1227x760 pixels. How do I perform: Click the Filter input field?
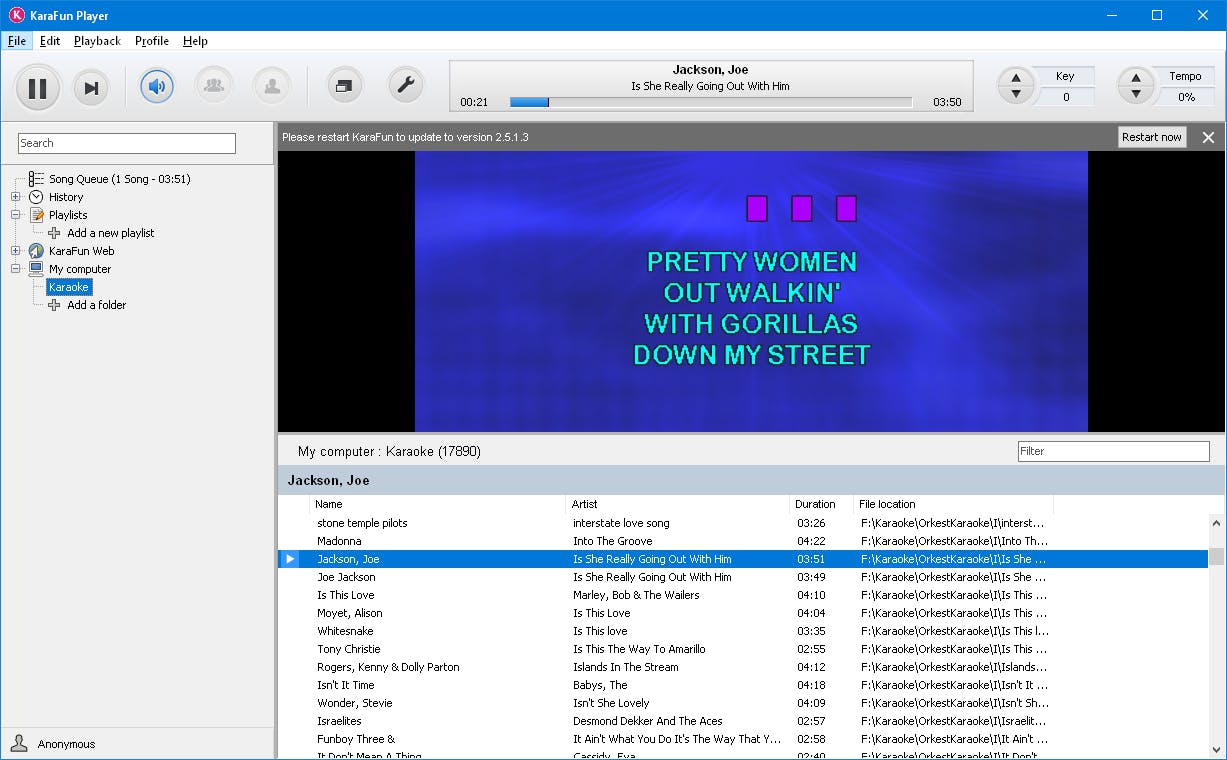tap(1112, 451)
